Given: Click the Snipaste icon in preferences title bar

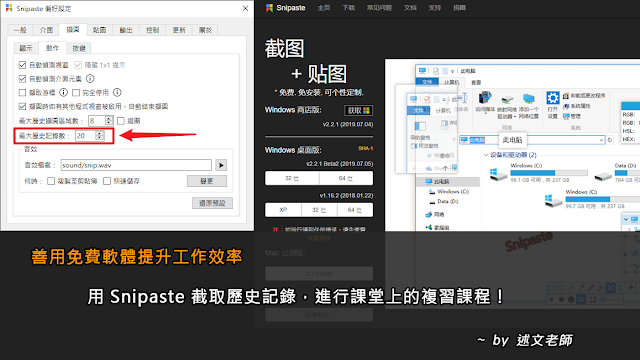Looking at the screenshot, I should [9, 8].
